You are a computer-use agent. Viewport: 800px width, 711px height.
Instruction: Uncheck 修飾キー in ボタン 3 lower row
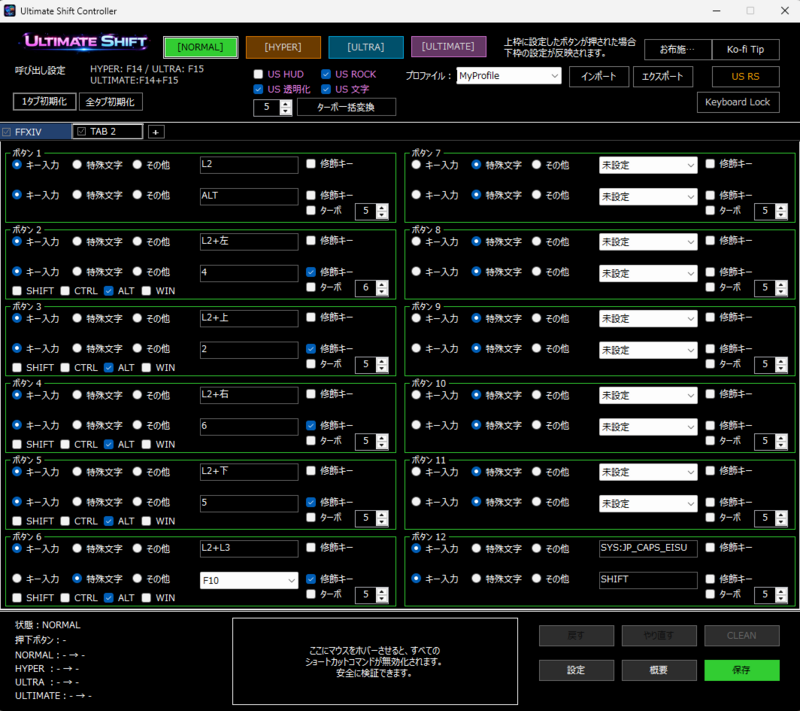pyautogui.click(x=311, y=349)
